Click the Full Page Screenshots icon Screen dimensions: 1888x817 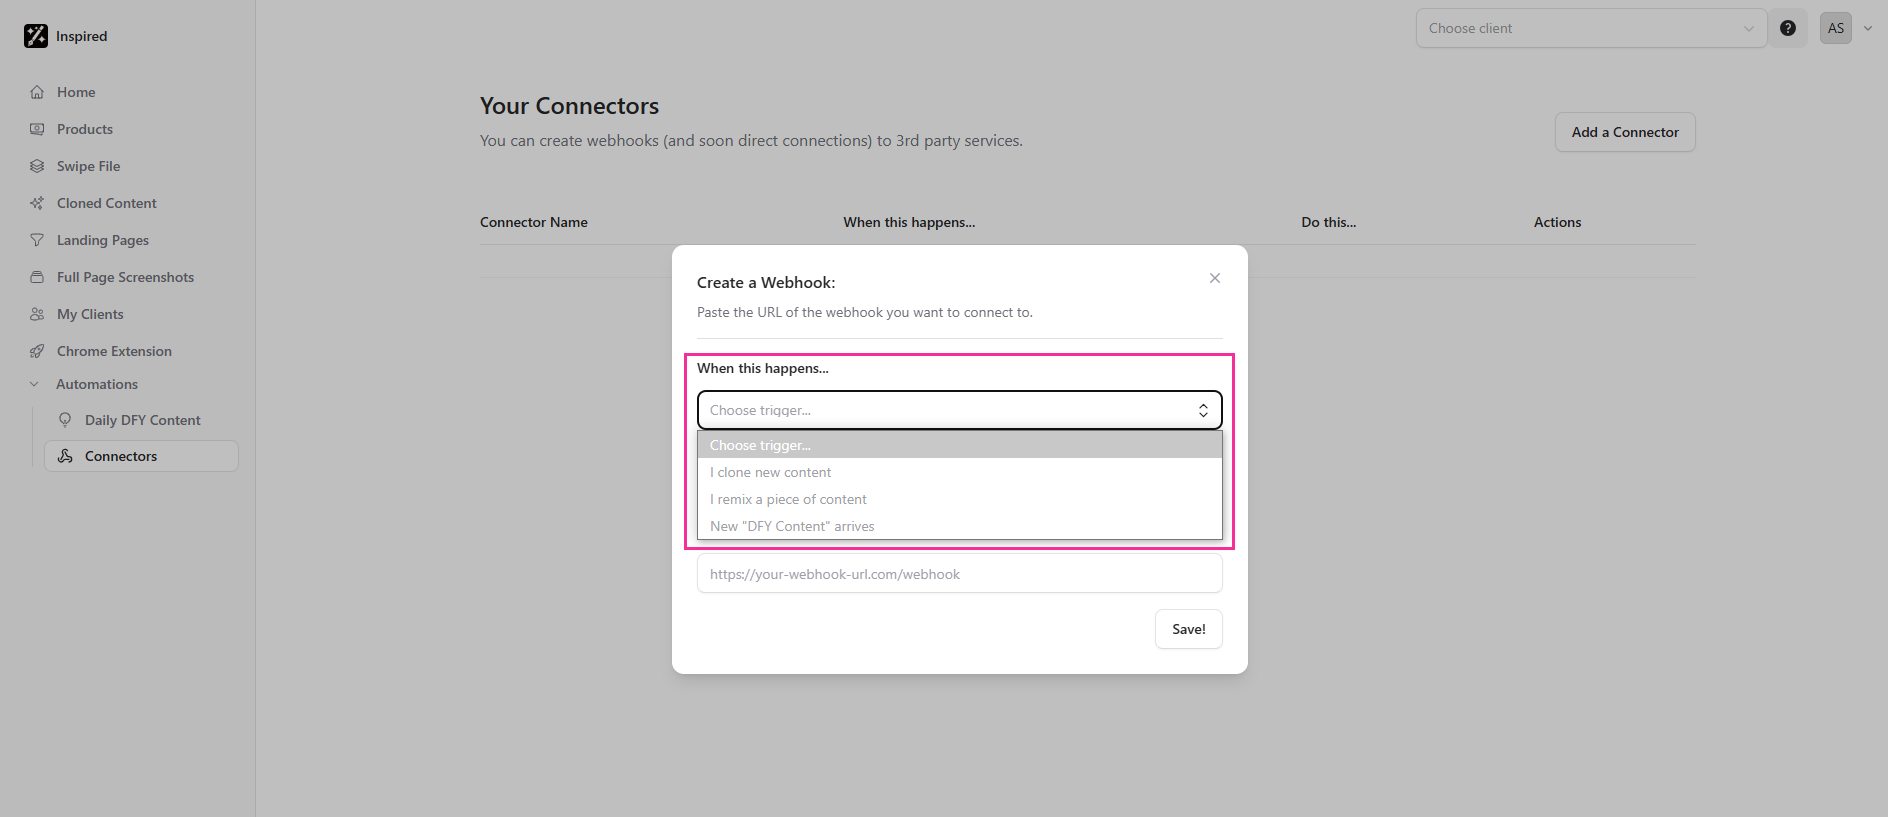point(37,277)
